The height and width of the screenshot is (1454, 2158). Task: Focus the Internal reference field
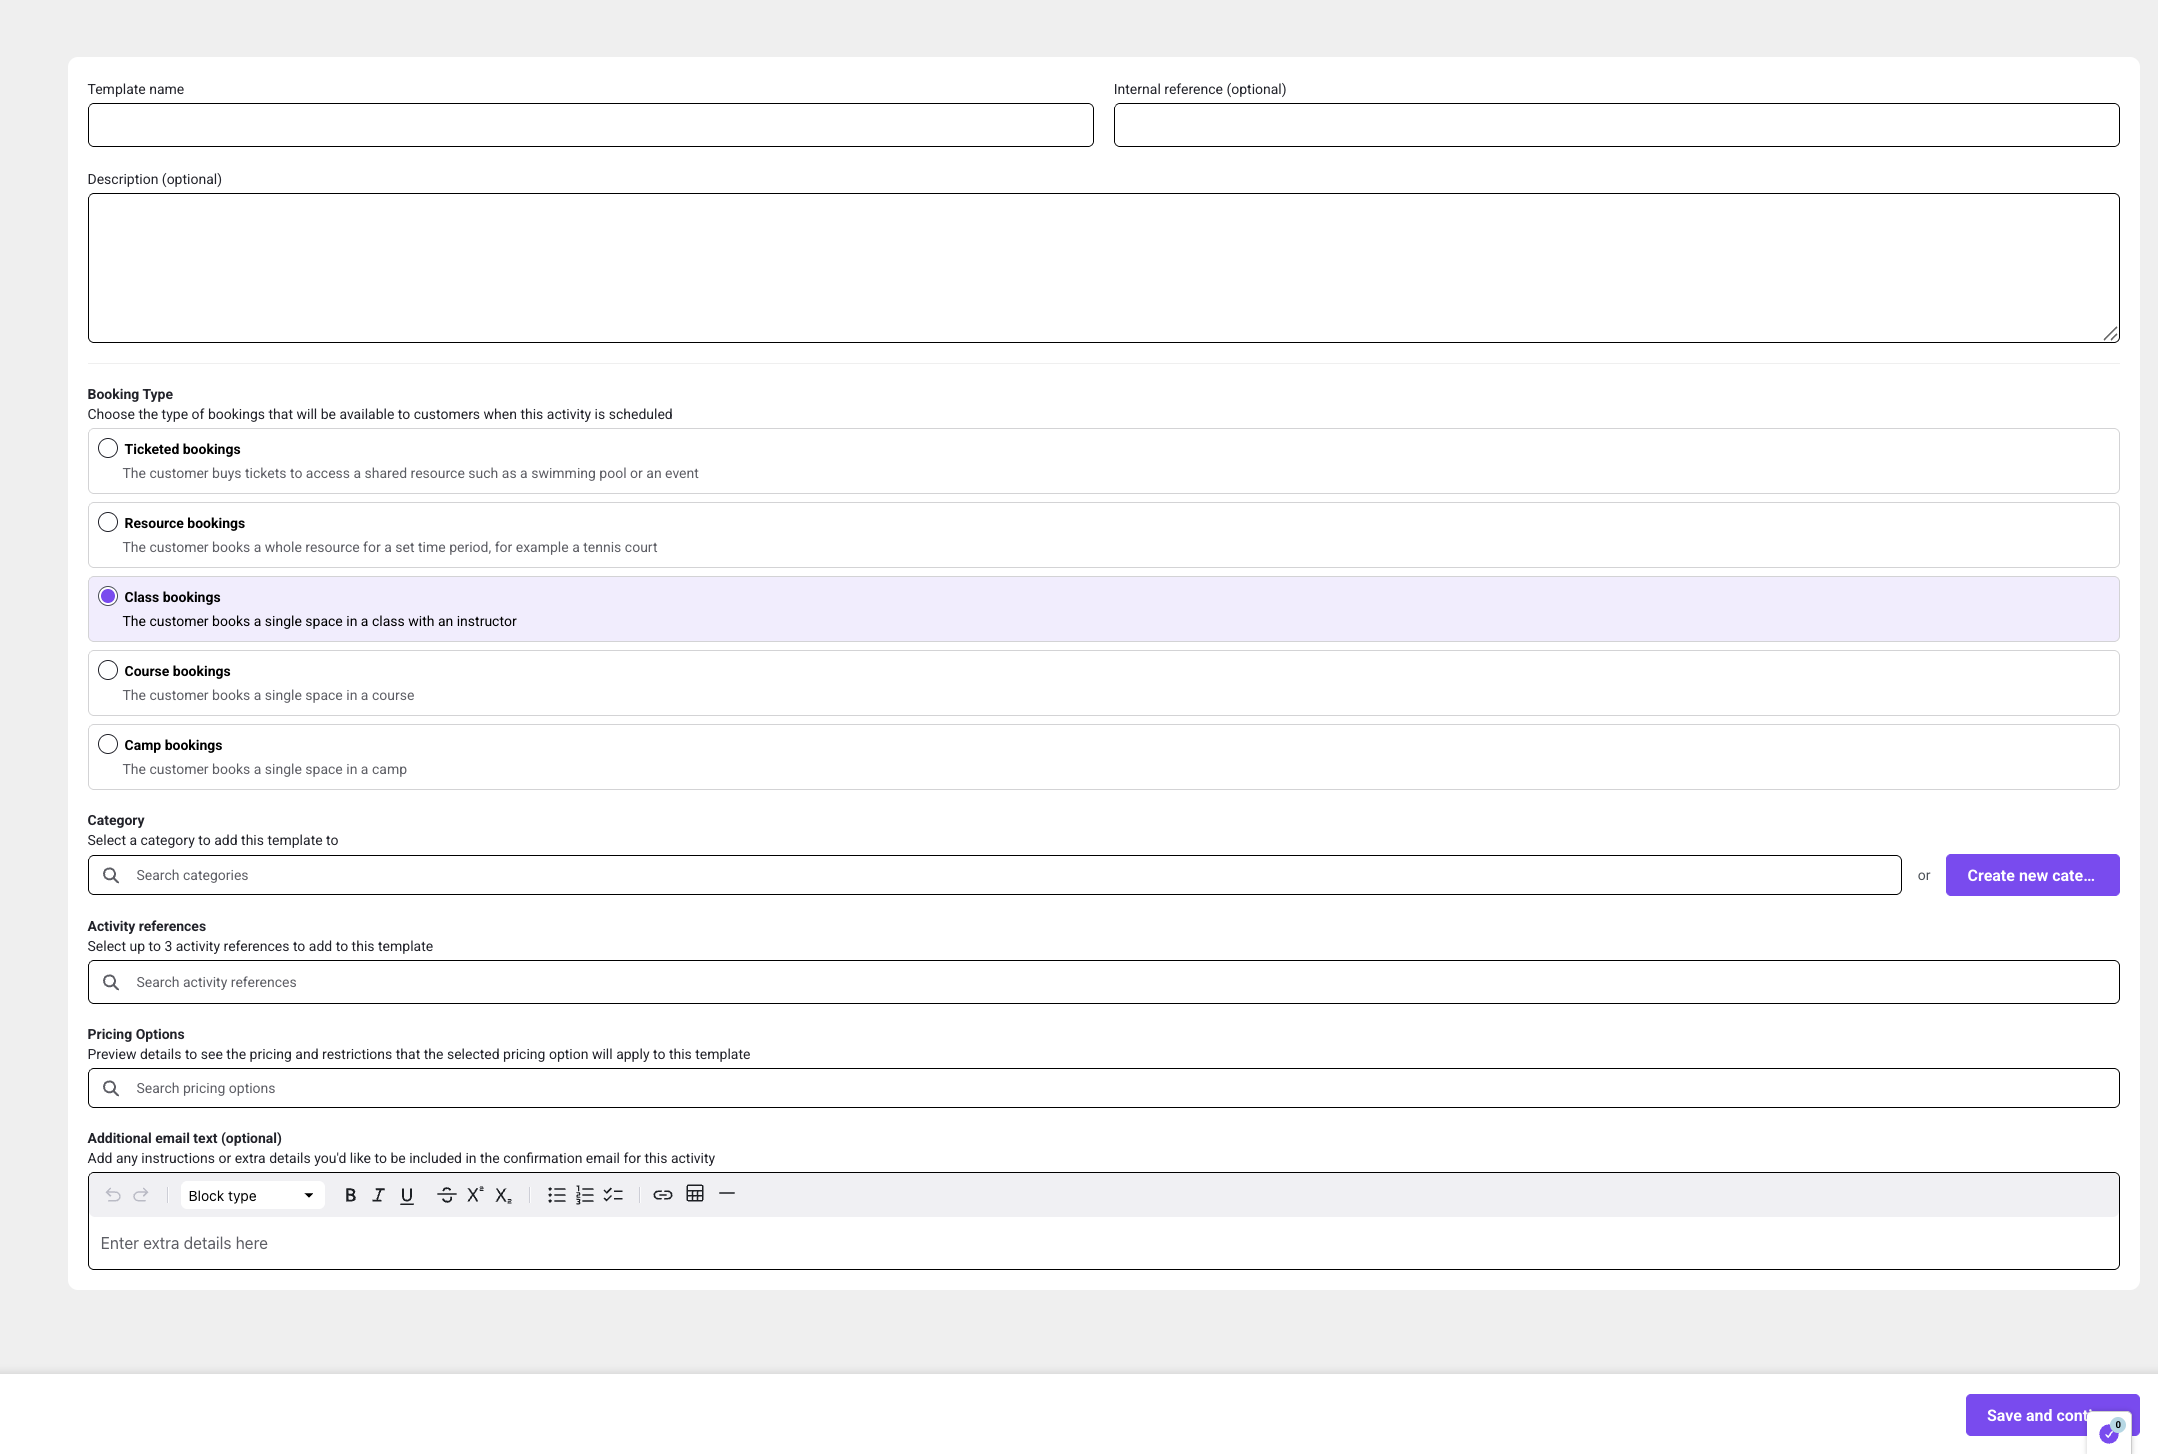tap(1616, 125)
